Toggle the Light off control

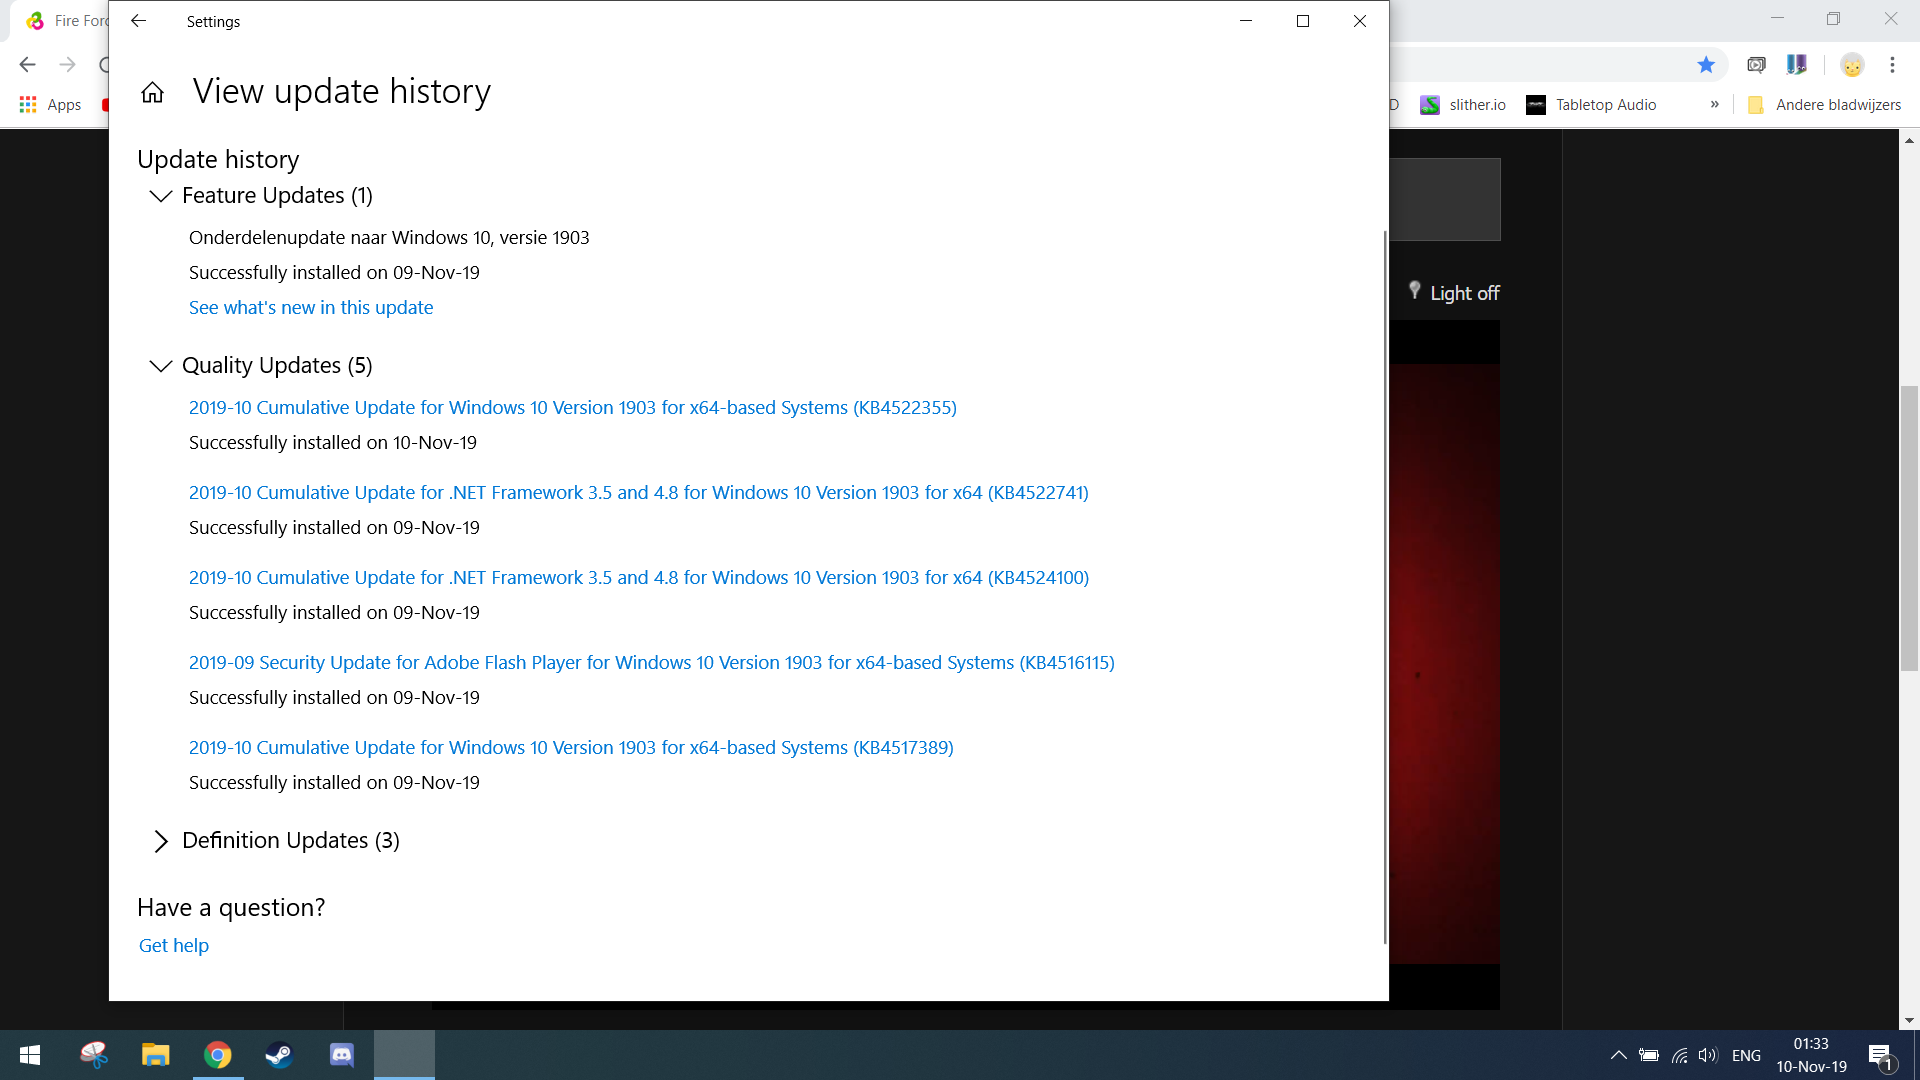click(1453, 292)
